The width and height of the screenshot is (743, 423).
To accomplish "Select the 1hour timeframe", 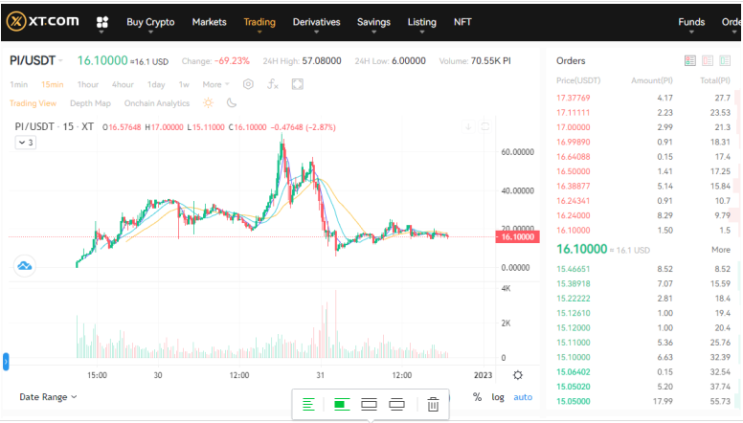I will coord(88,84).
